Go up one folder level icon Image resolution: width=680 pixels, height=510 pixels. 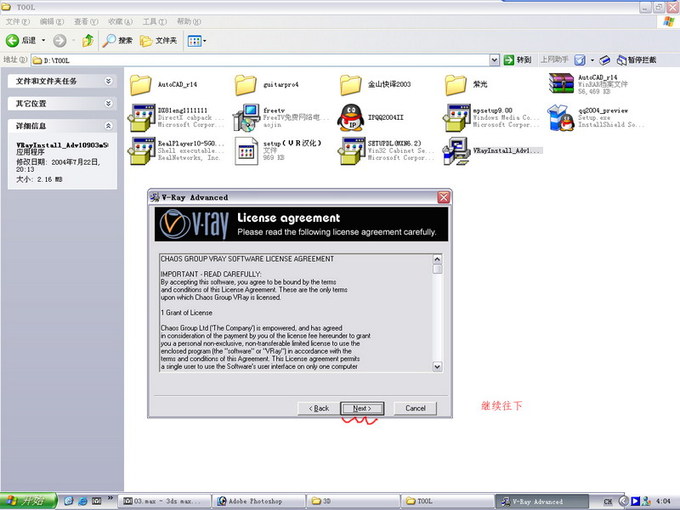click(88, 41)
